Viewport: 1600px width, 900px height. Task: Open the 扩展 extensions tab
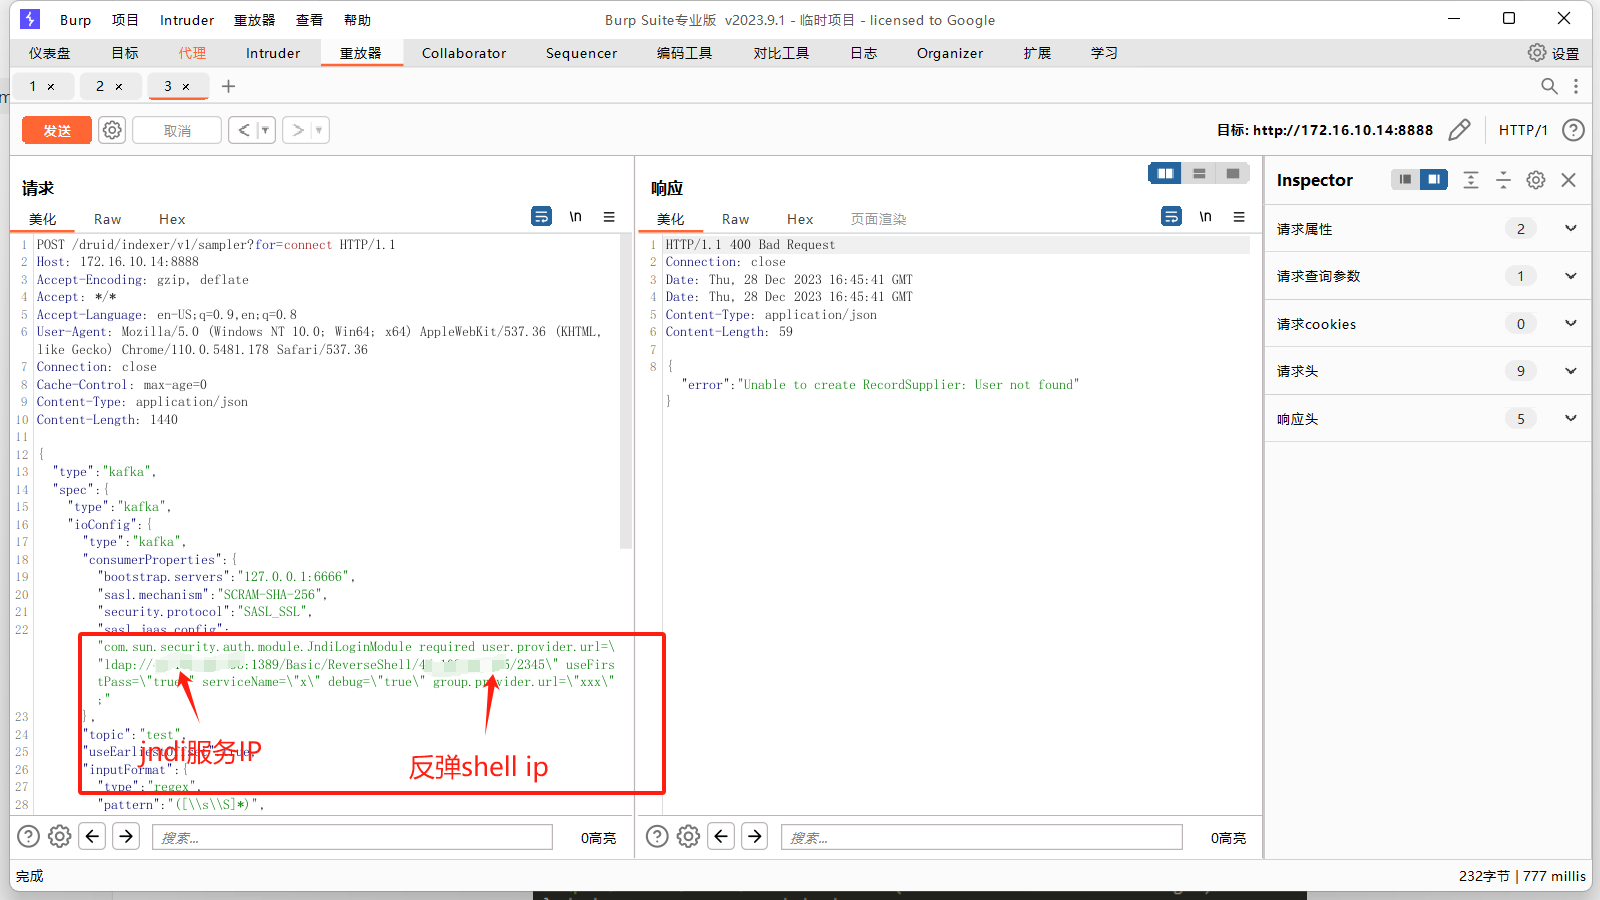[1037, 53]
